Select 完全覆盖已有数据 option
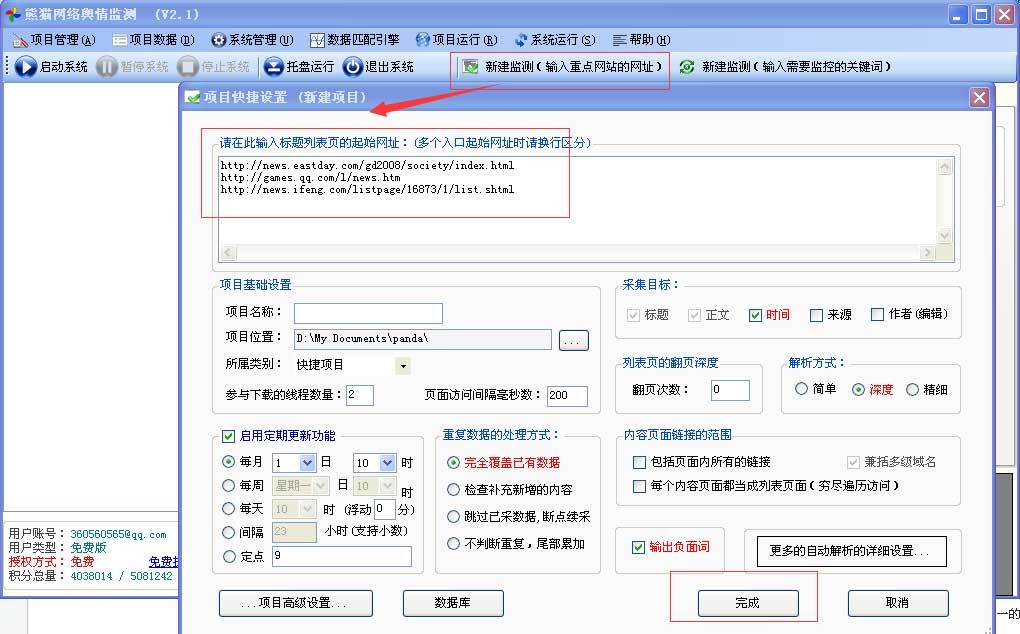The height and width of the screenshot is (634, 1020). pyautogui.click(x=453, y=463)
